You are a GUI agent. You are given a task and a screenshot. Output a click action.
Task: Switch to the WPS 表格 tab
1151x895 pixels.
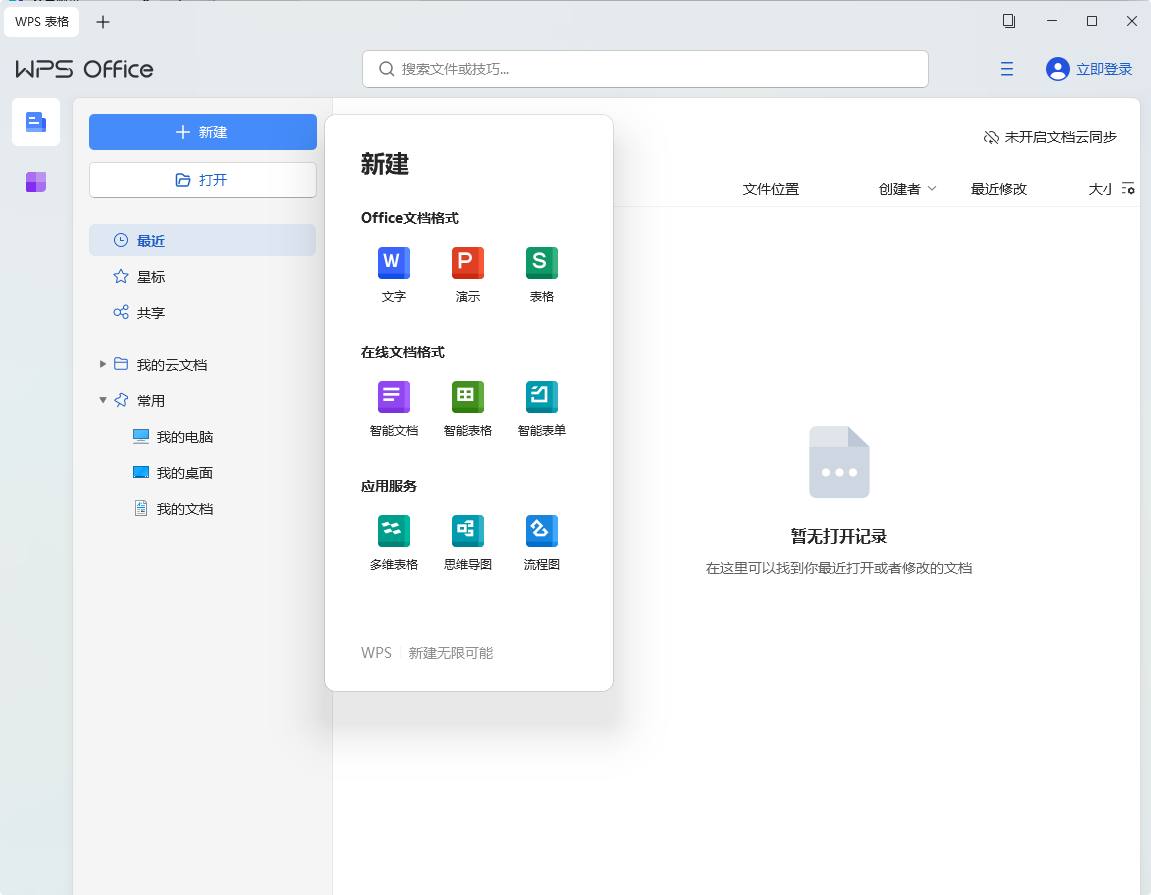coord(42,22)
